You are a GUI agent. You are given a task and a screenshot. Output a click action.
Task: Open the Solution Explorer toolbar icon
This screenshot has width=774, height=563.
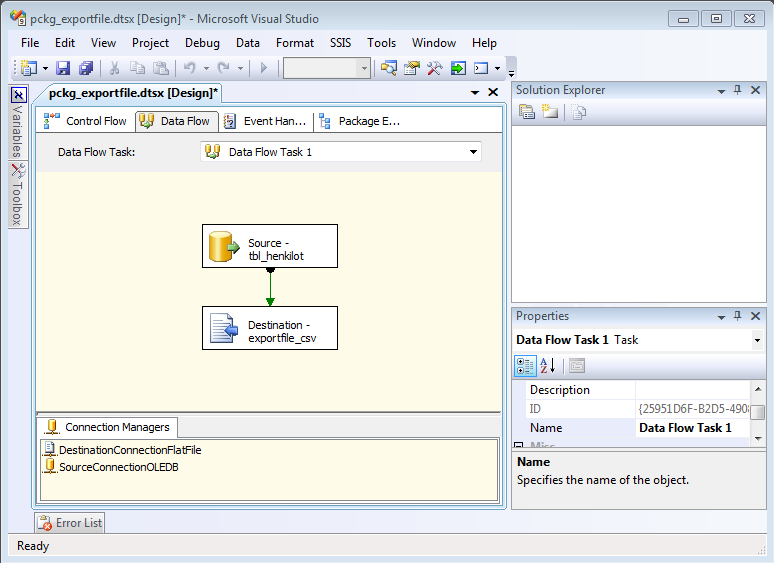pos(388,68)
